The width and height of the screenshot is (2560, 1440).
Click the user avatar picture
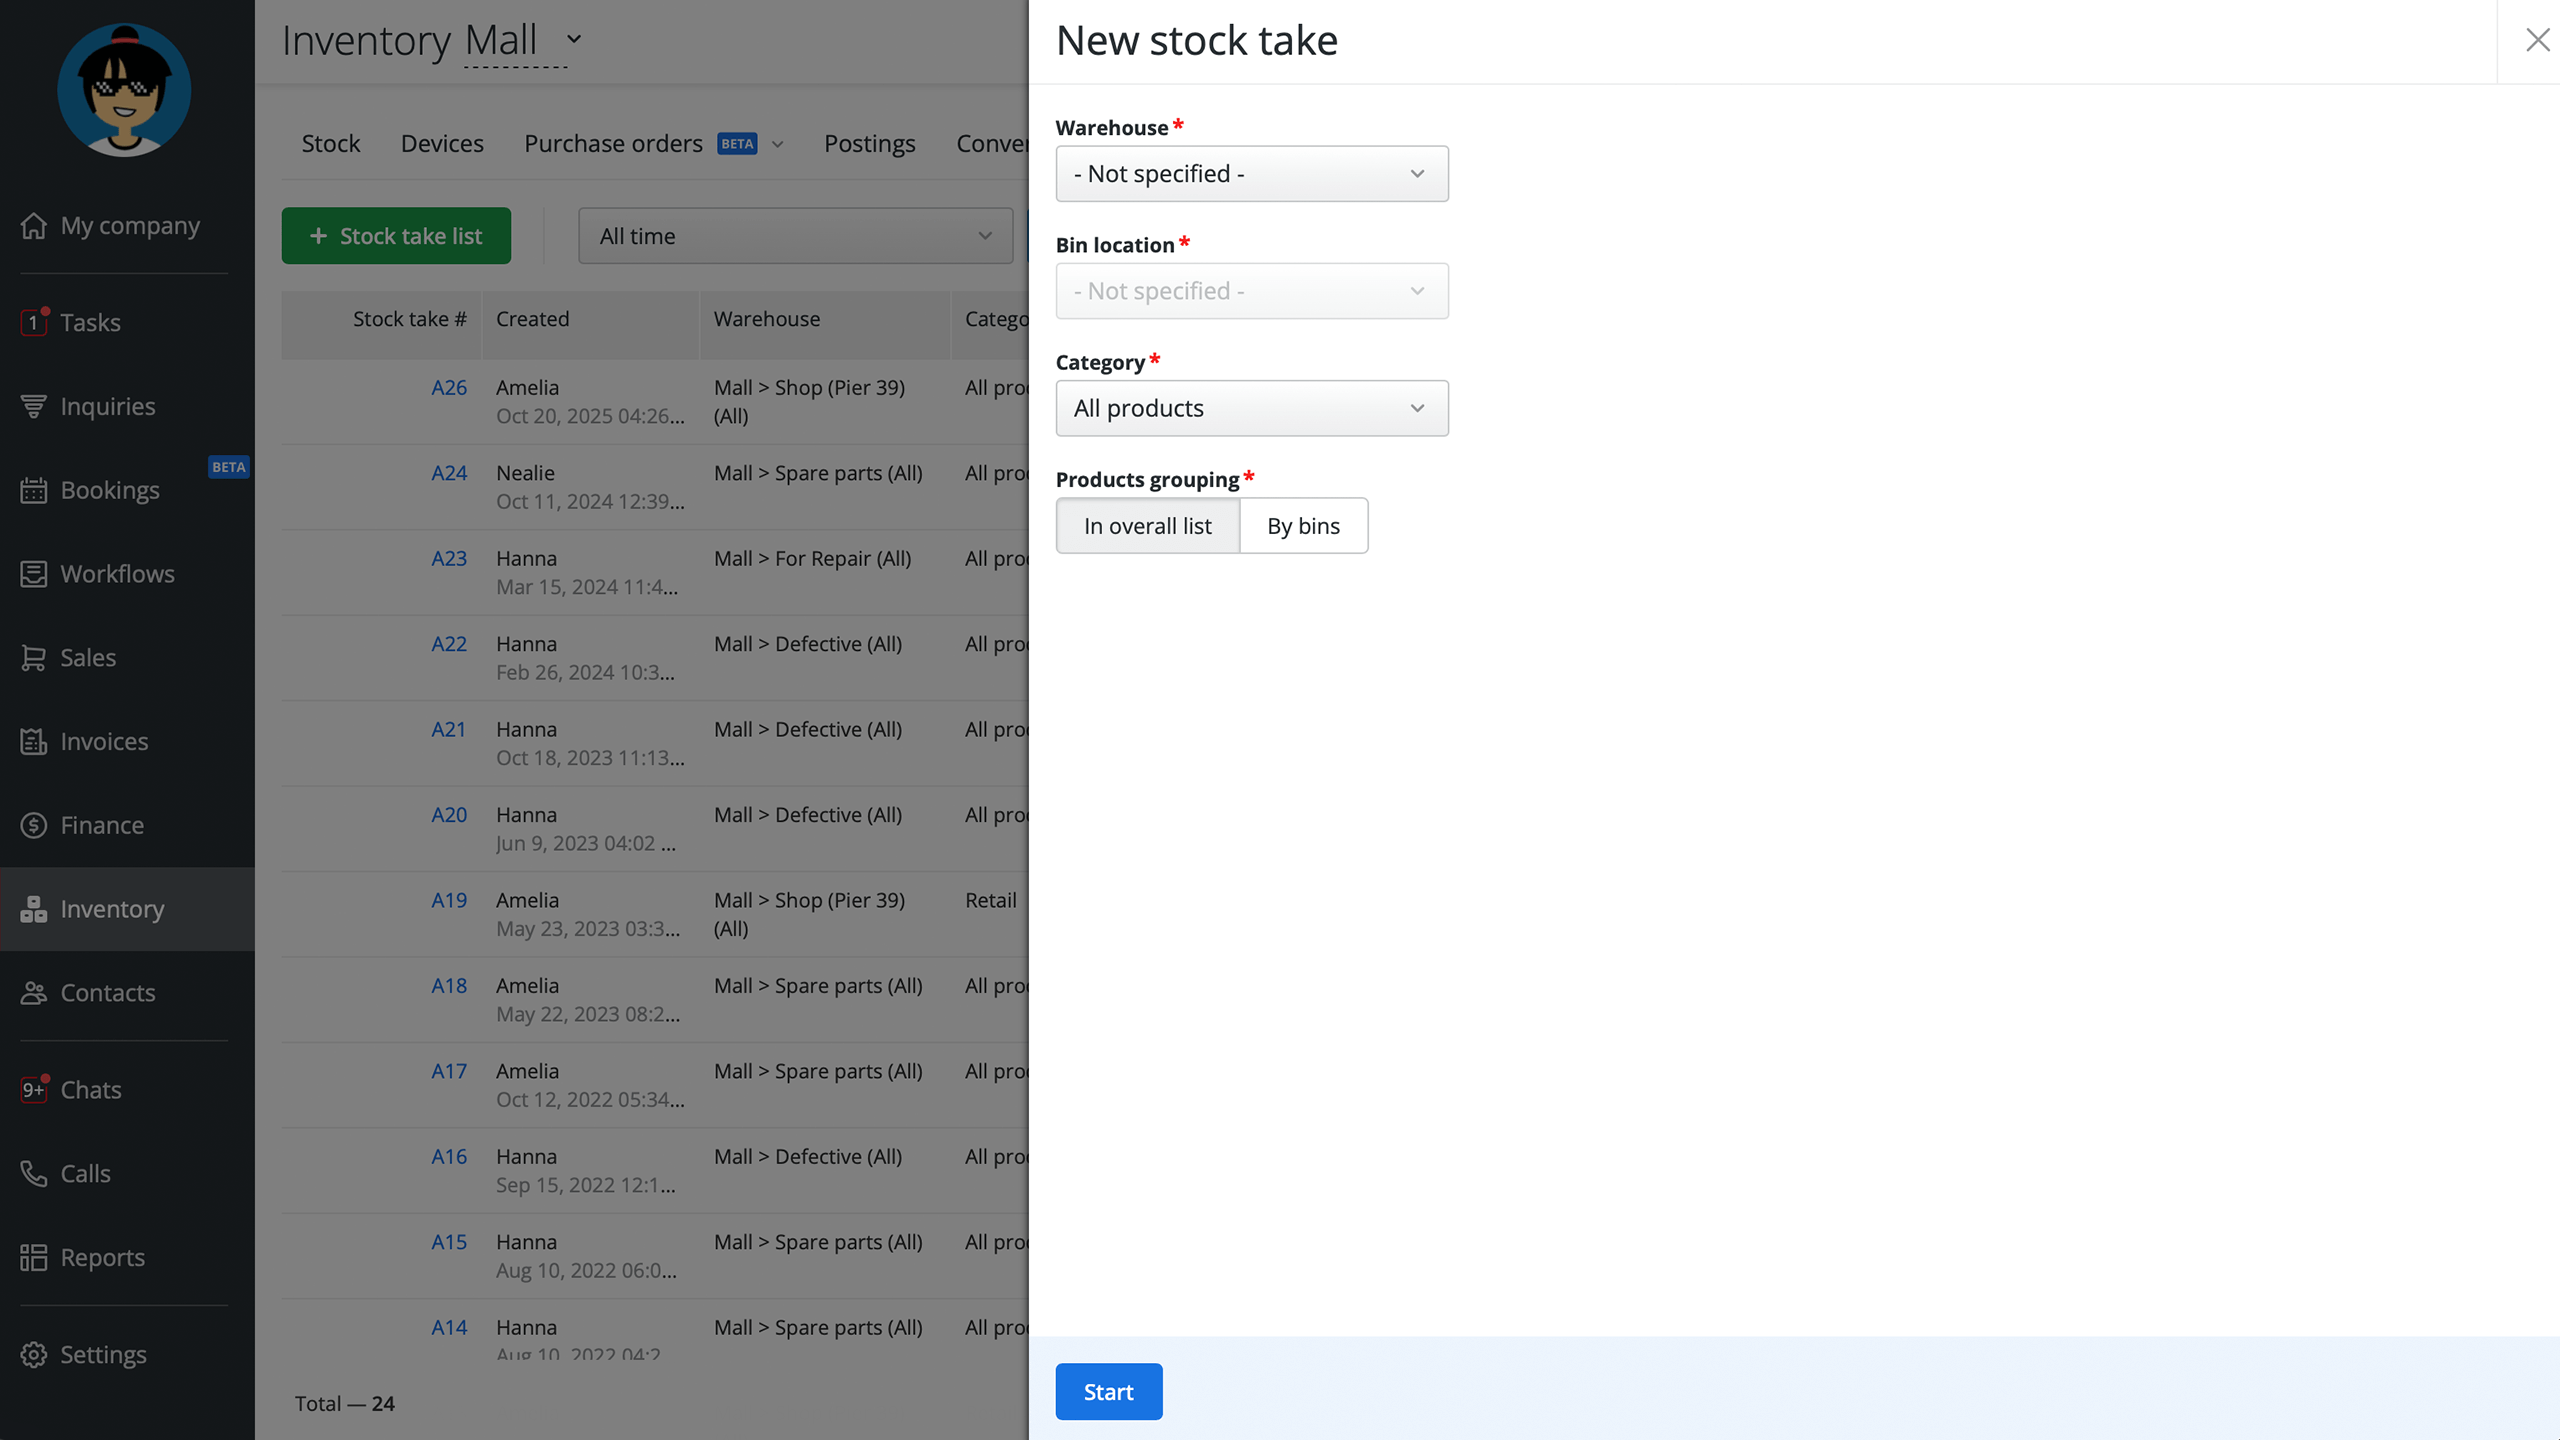[124, 90]
